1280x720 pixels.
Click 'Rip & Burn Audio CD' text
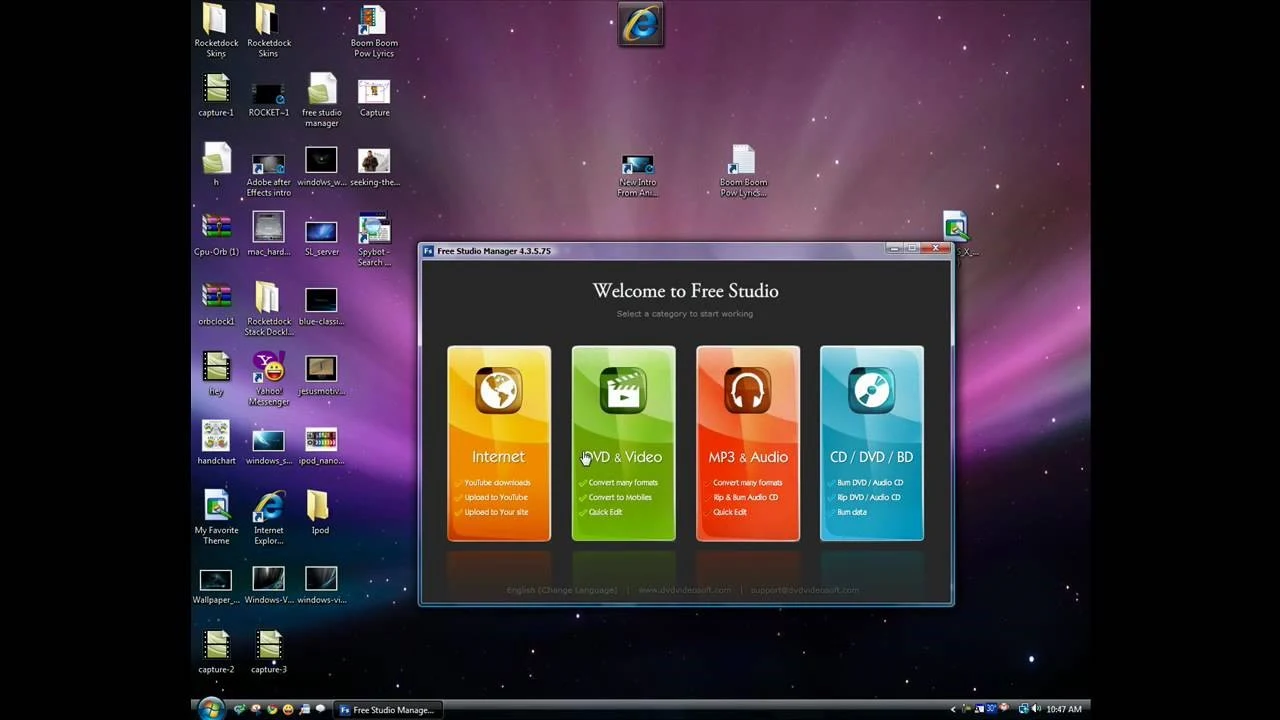click(x=745, y=497)
